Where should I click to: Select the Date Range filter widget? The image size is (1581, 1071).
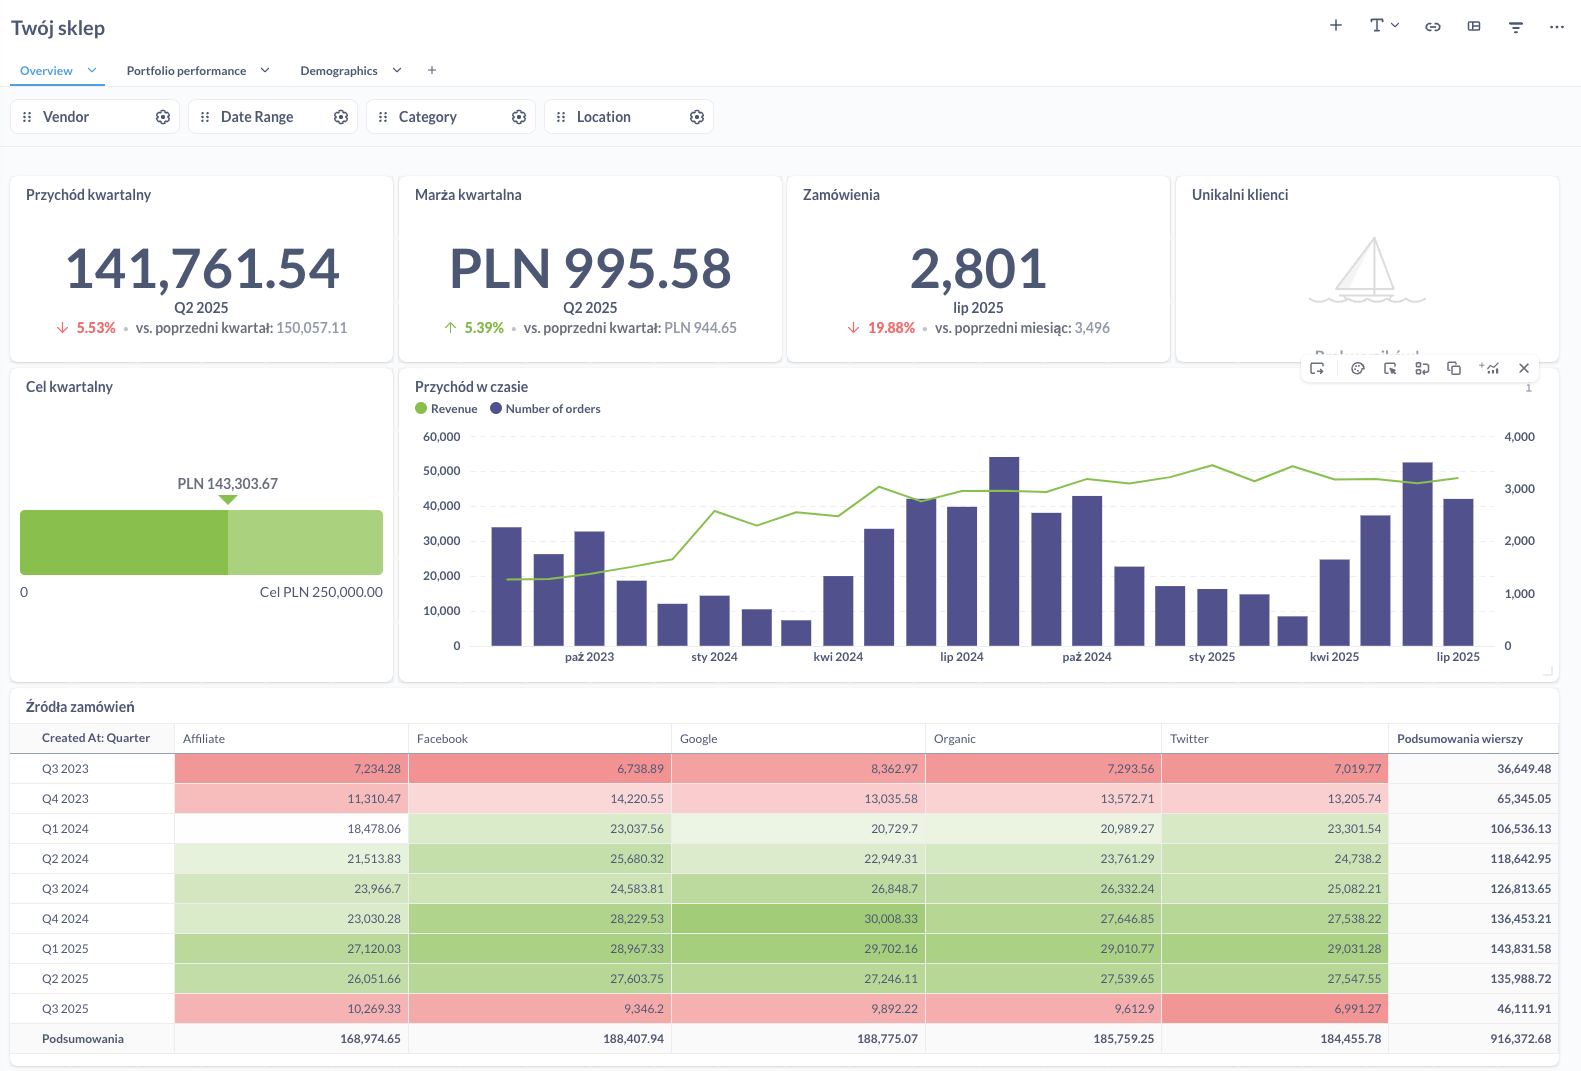(273, 117)
